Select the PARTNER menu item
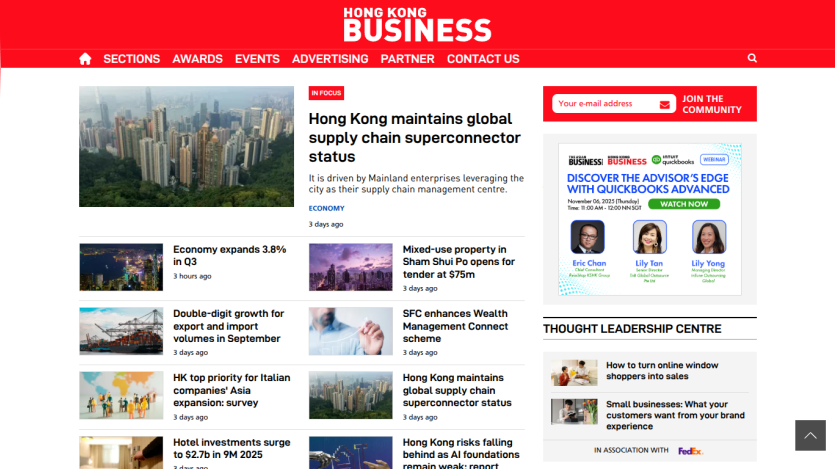Viewport: 835px width, 469px height. point(407,59)
